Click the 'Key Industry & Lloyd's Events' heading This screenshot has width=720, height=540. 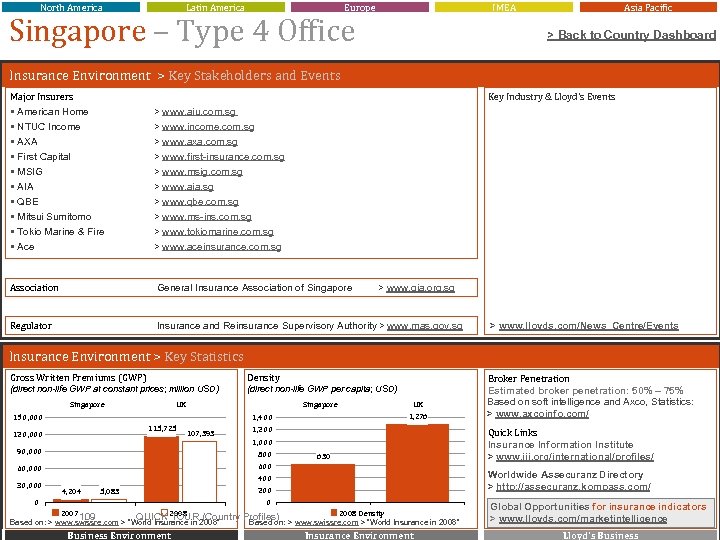click(x=551, y=97)
